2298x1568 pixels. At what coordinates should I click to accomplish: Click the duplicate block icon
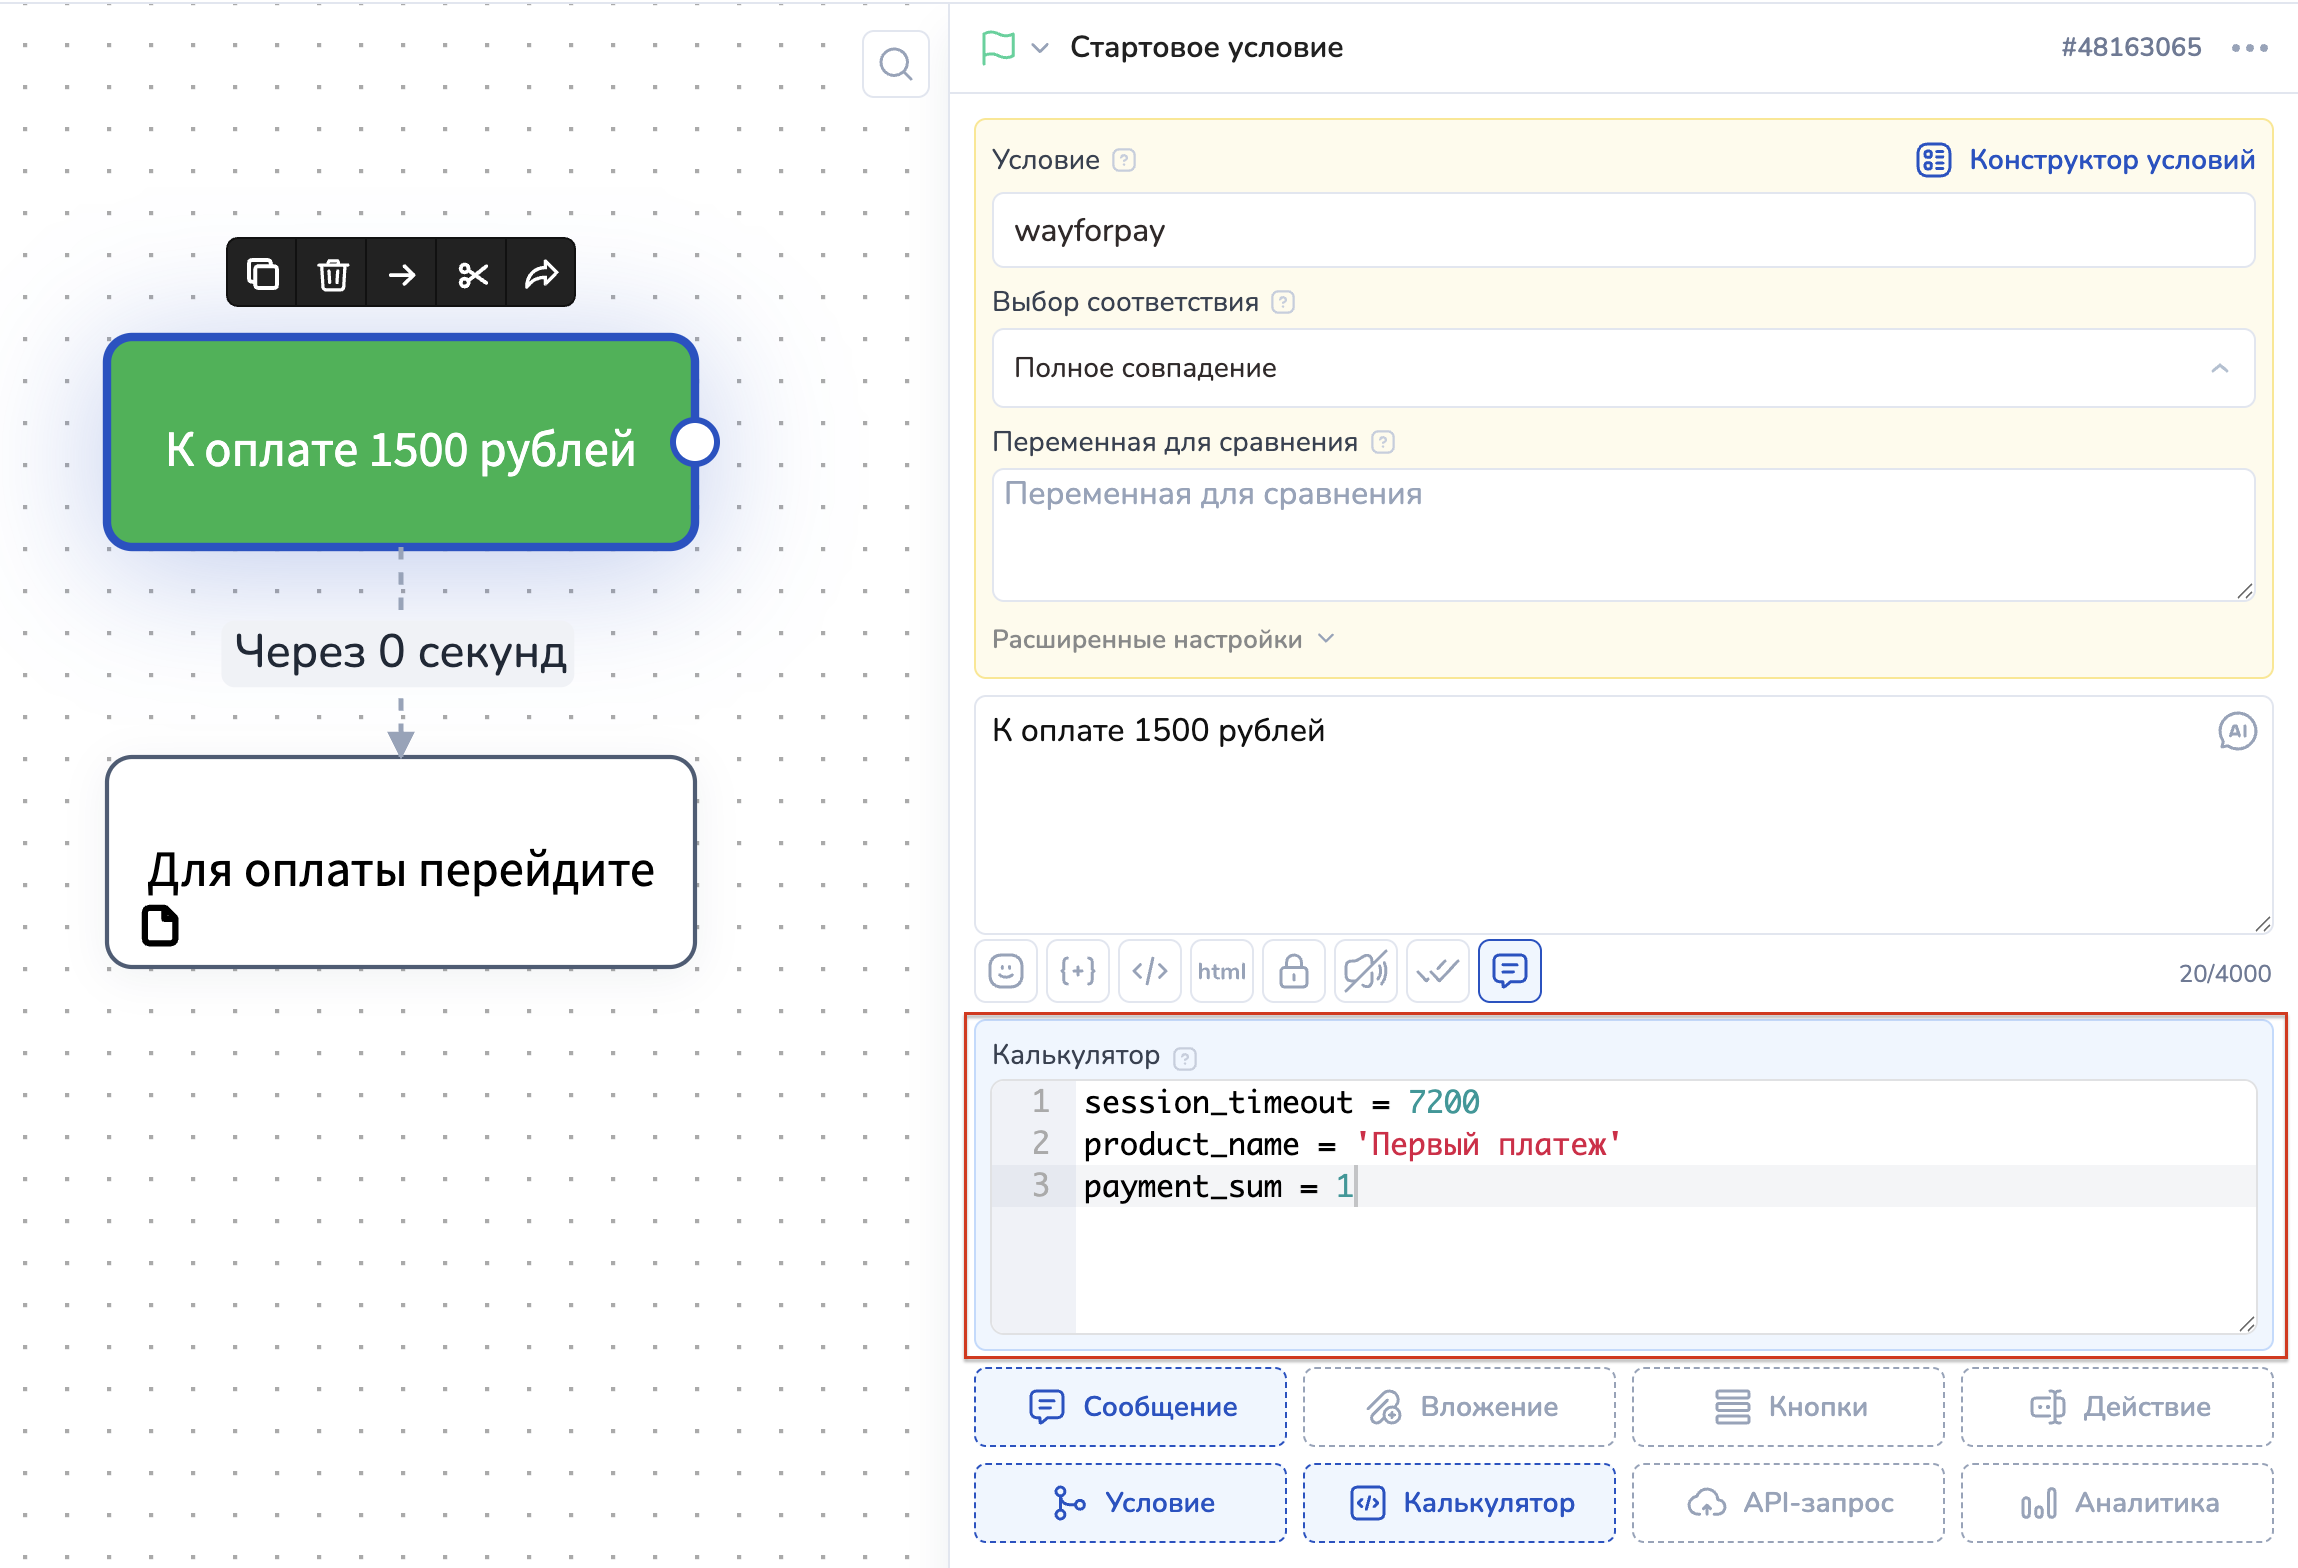262,273
